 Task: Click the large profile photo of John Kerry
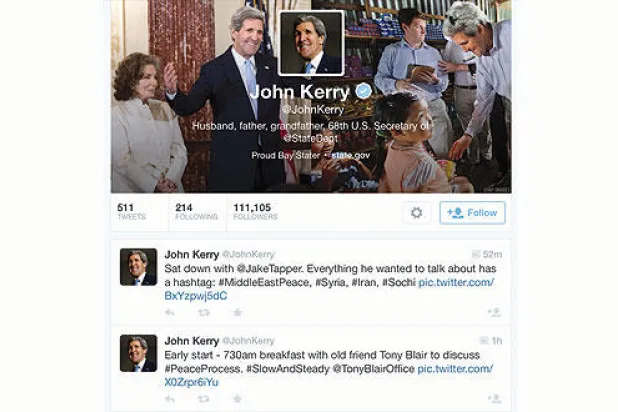coord(311,43)
